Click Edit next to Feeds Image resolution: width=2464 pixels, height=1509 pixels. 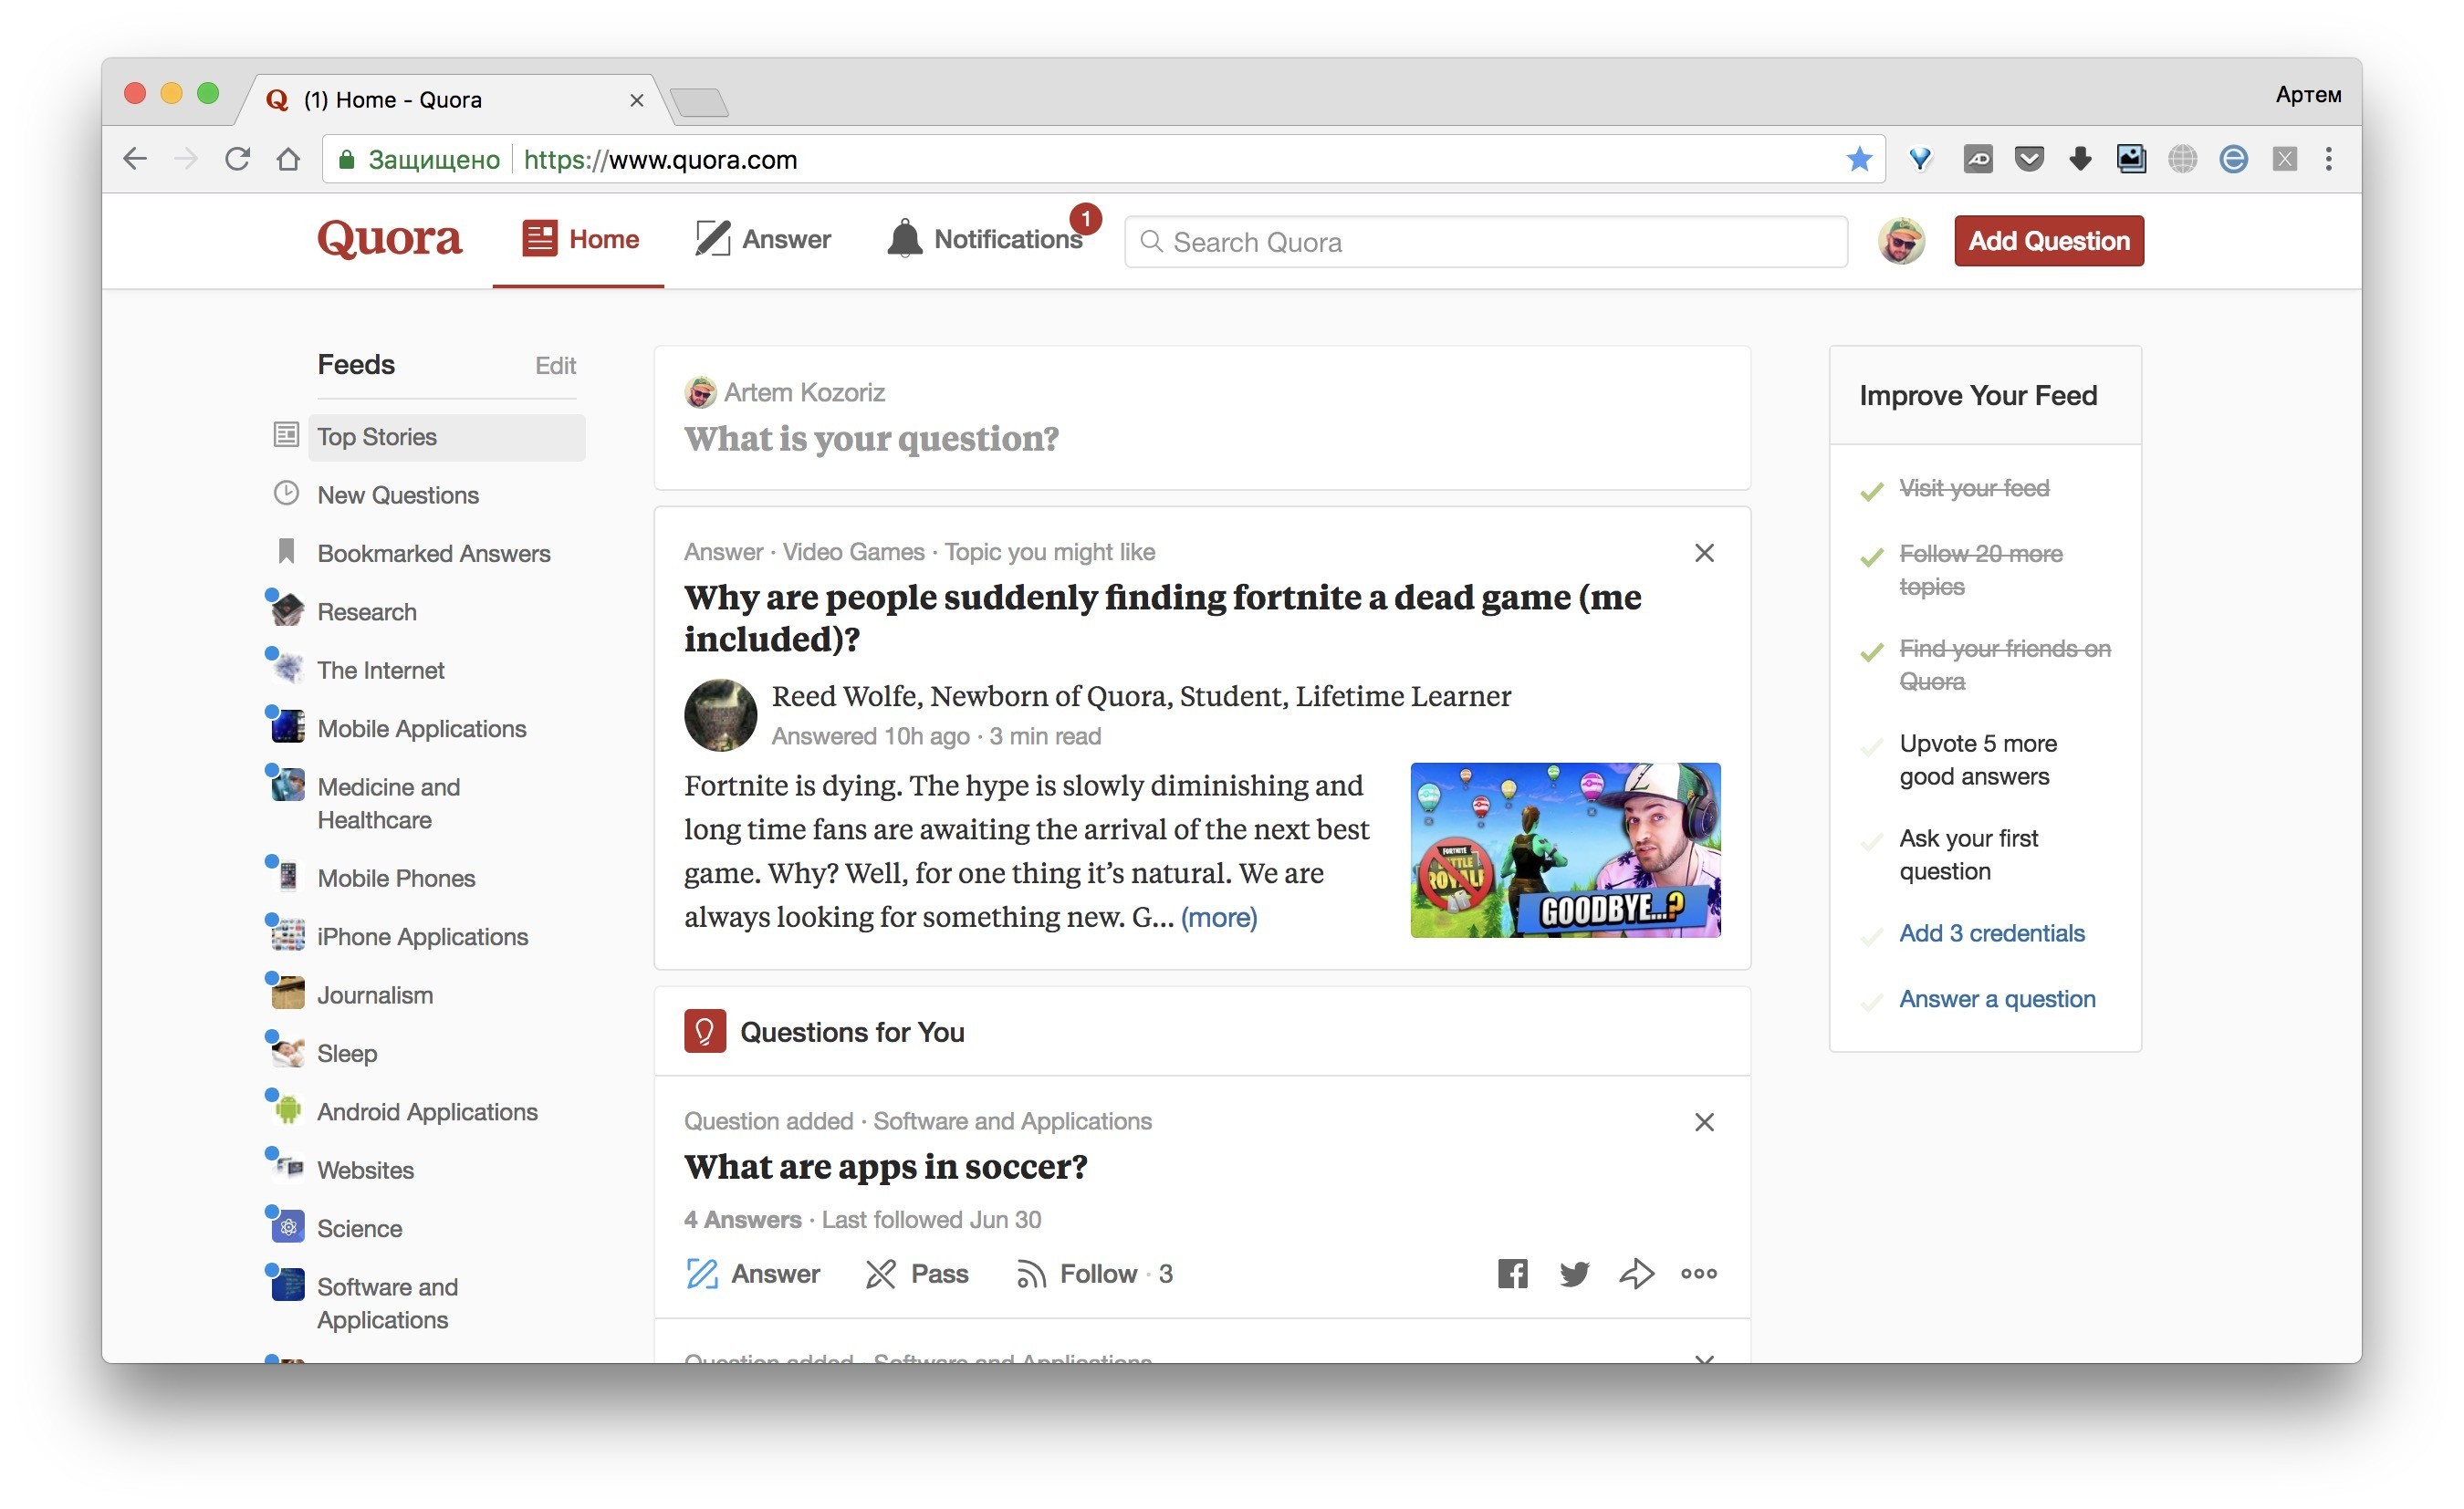click(x=555, y=366)
